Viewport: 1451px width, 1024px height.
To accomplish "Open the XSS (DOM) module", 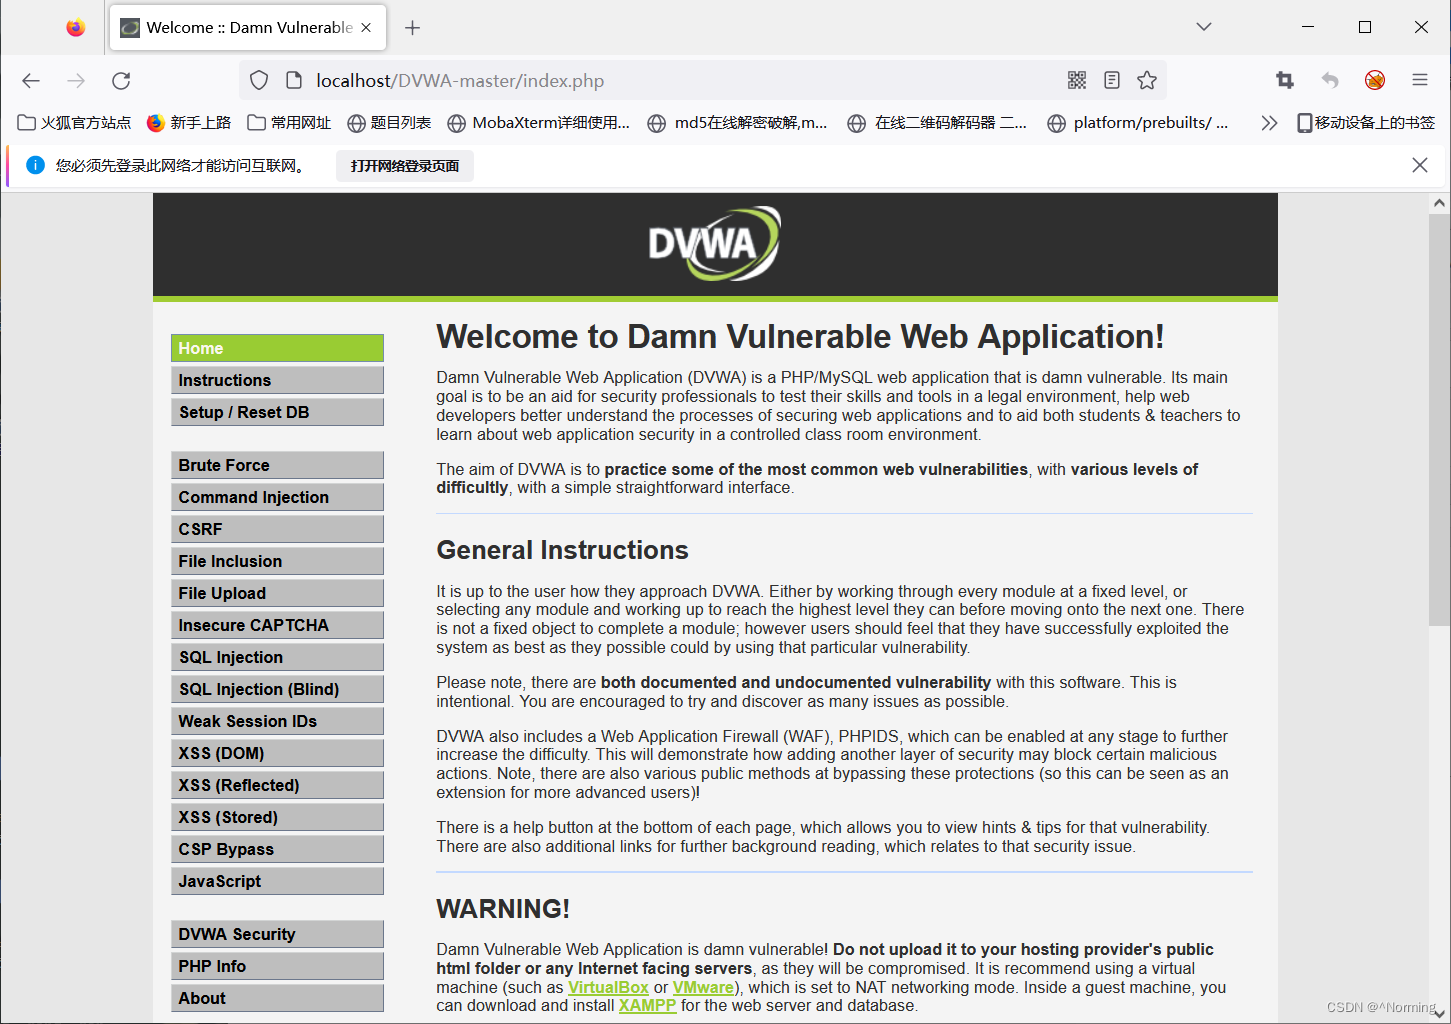I will (x=277, y=753).
